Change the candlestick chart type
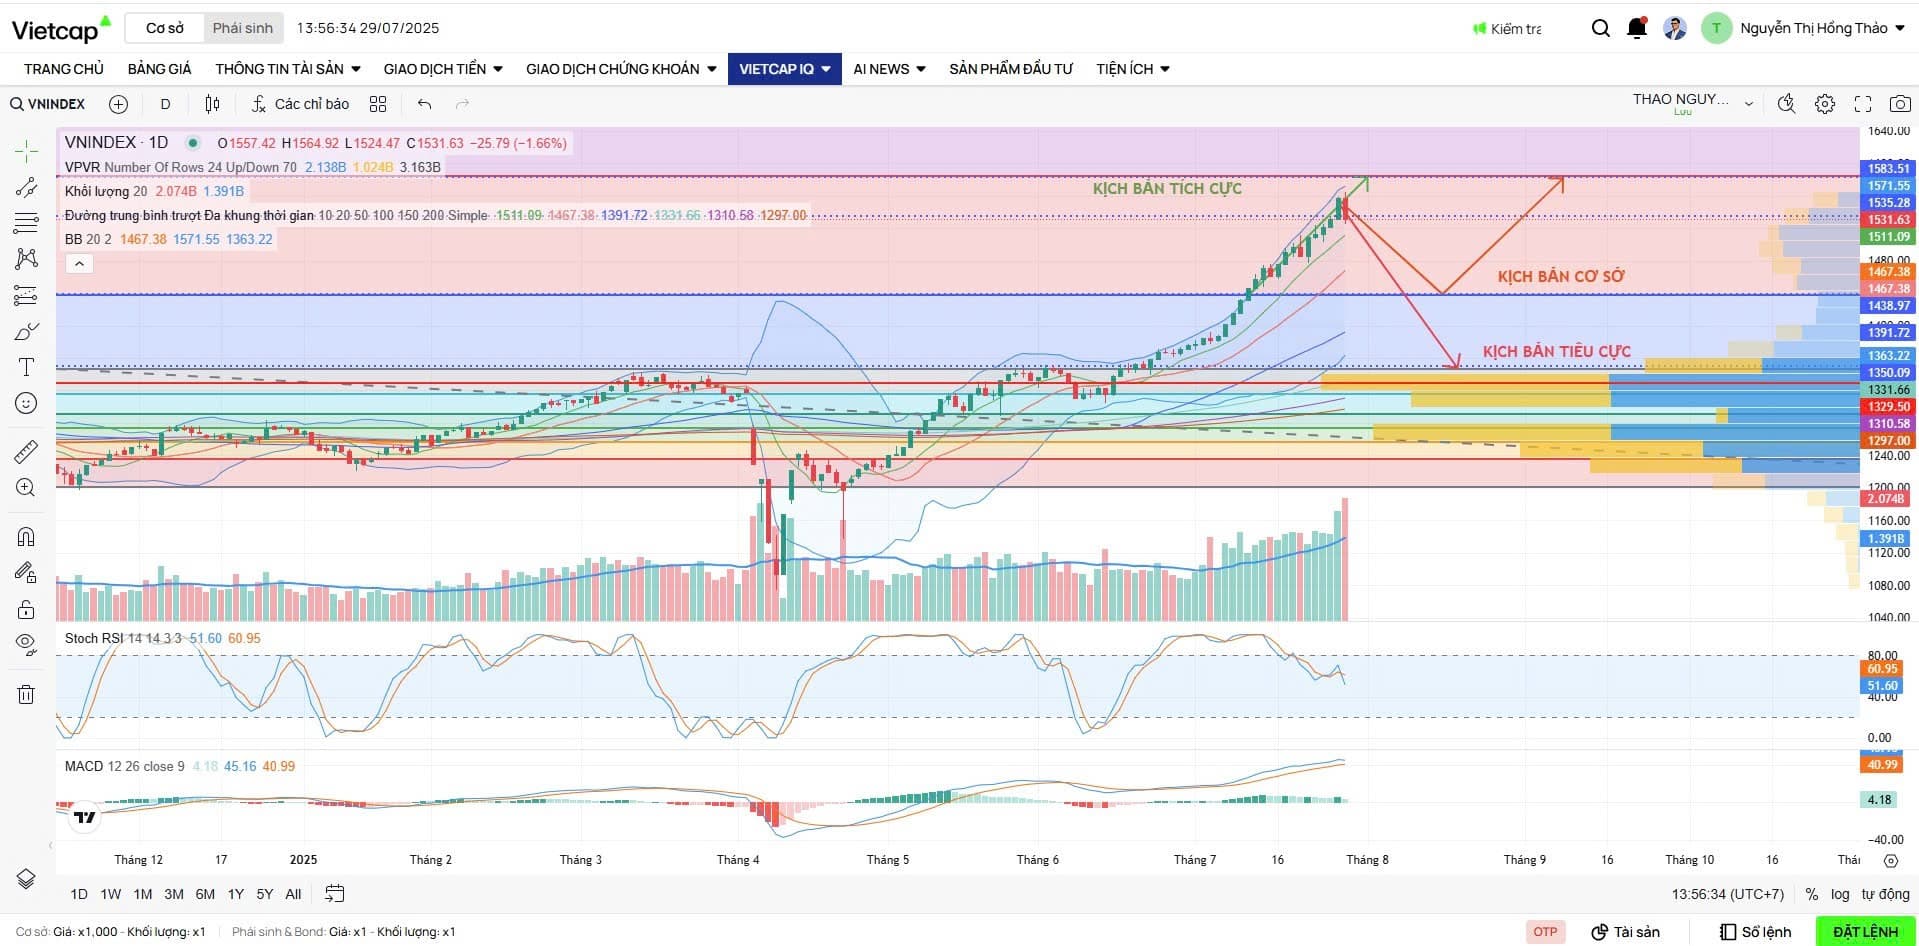The height and width of the screenshot is (946, 1919). (x=212, y=104)
